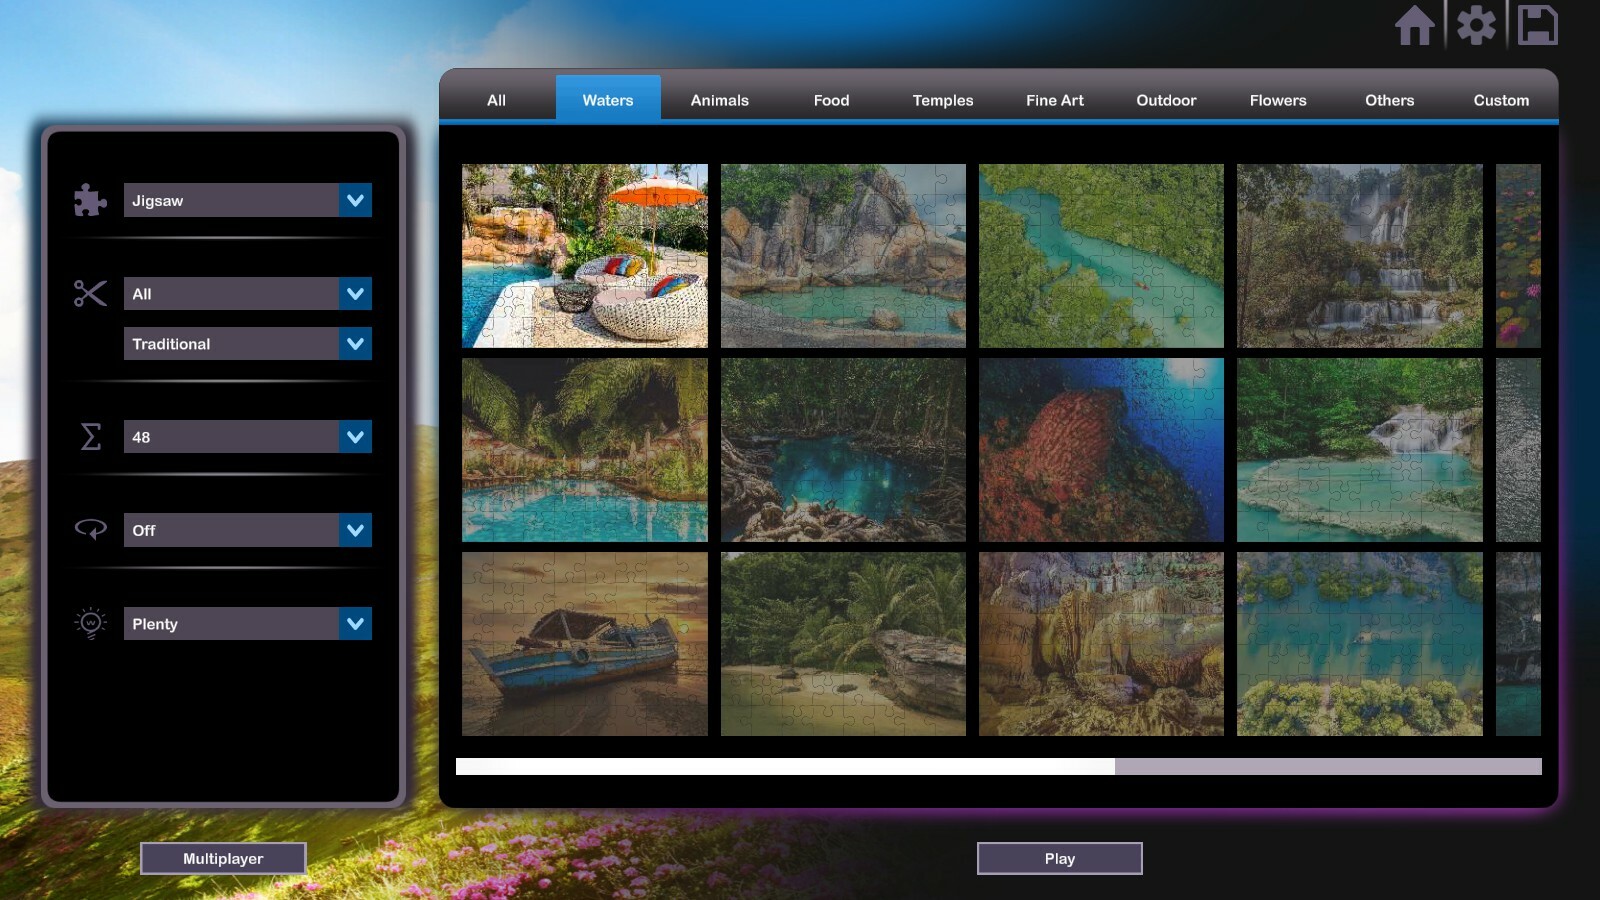
Task: Switch to the Animals tab
Action: 719,100
